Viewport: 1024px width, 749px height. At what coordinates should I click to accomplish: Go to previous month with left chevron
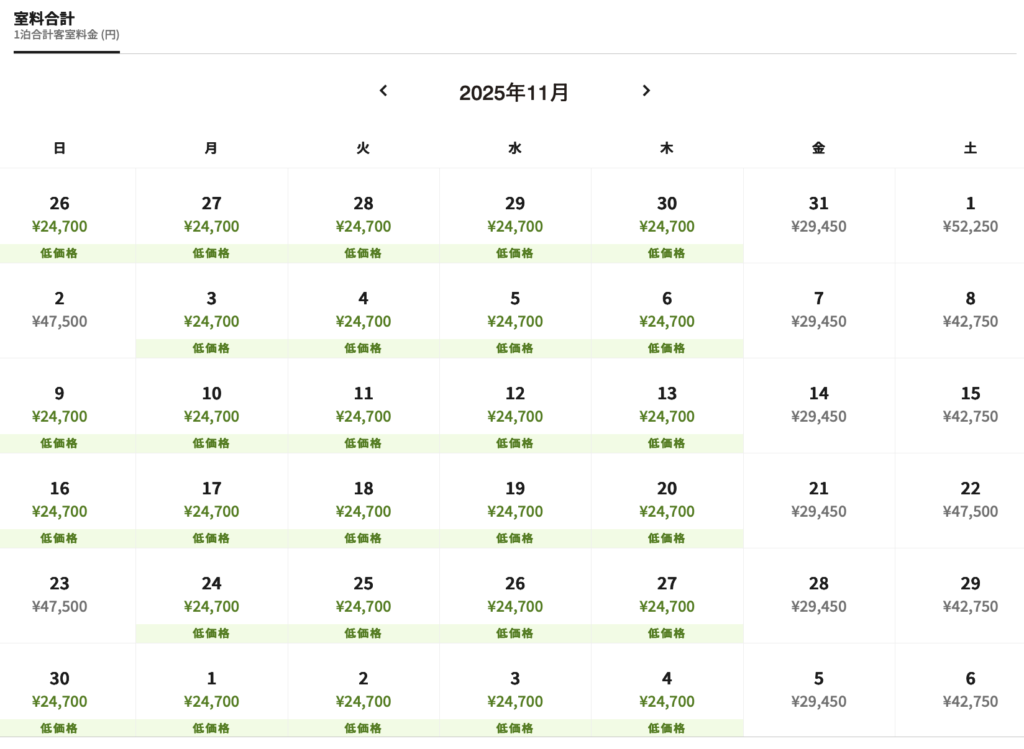tap(383, 91)
